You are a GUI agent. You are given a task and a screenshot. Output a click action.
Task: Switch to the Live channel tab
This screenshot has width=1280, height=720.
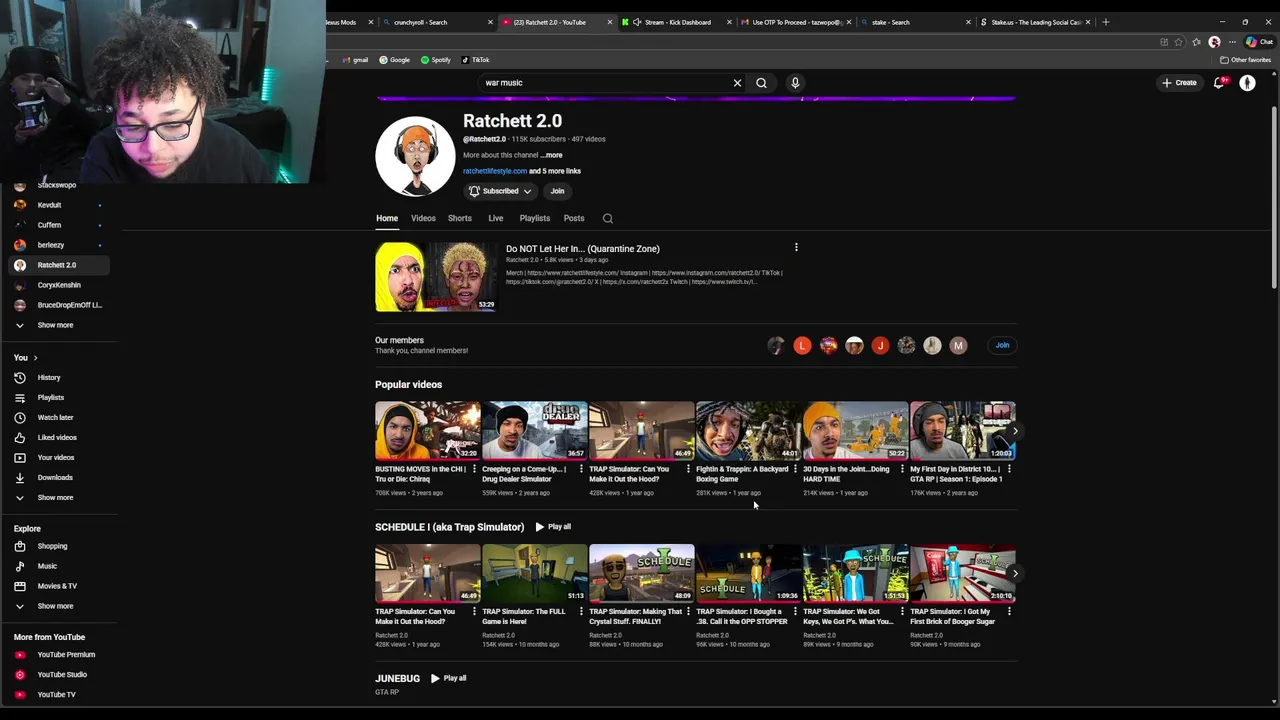click(x=495, y=218)
